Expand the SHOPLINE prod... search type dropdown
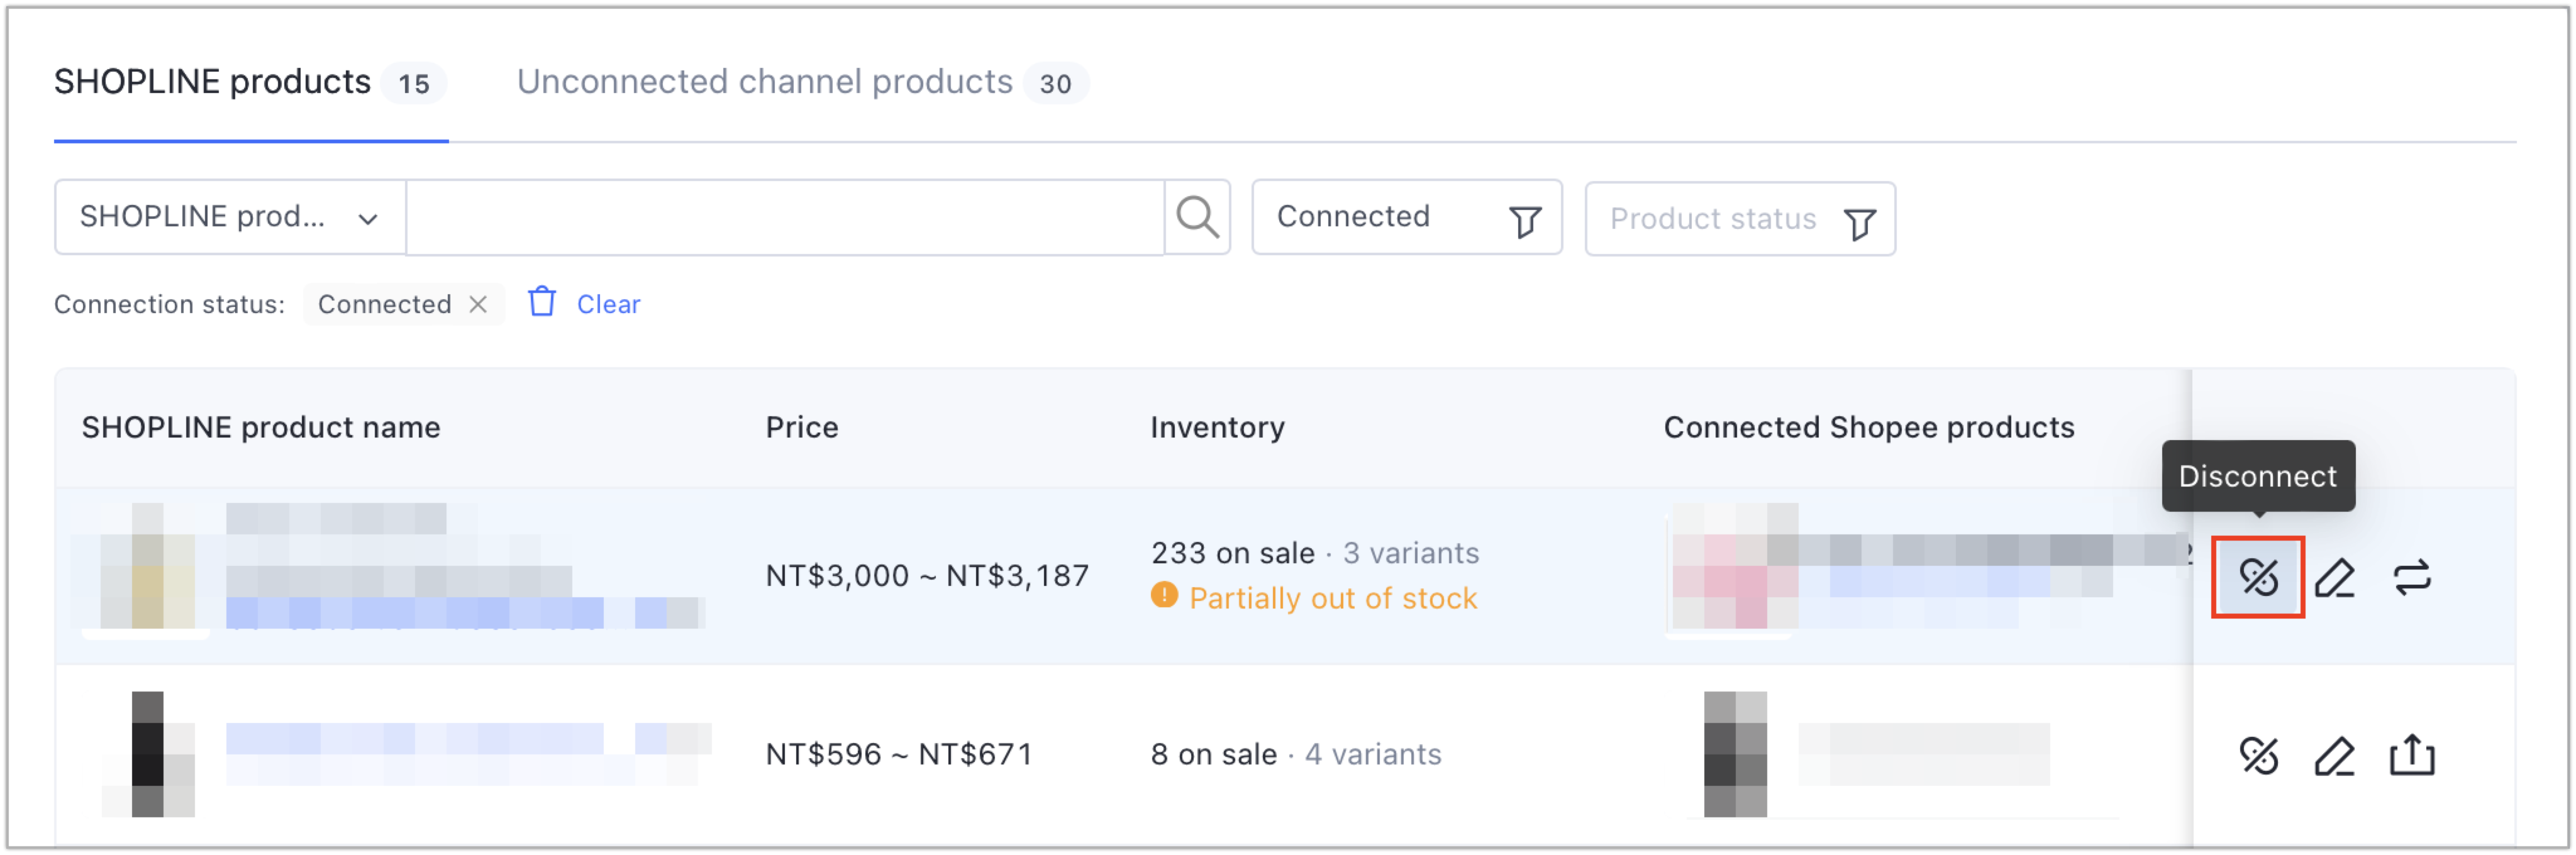The width and height of the screenshot is (2576, 855). click(230, 217)
